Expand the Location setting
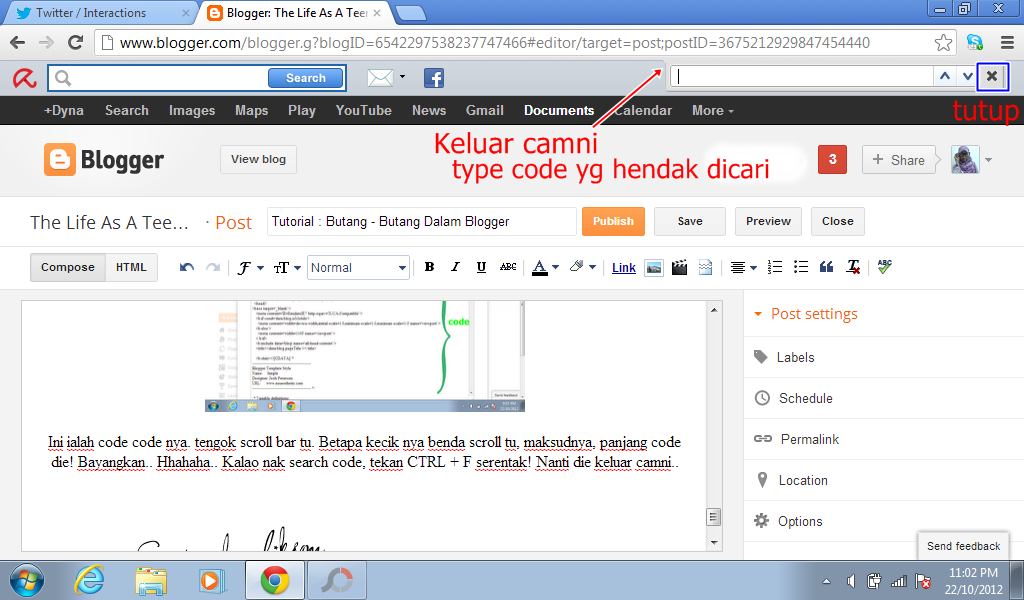1024x600 pixels. [792, 481]
